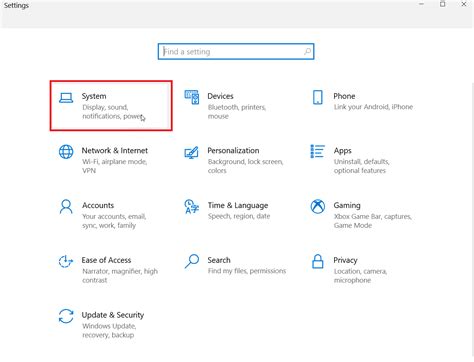Click 'Narrator, magnifier, high contrast' text
Image resolution: width=474 pixels, height=362 pixels.
(x=120, y=276)
